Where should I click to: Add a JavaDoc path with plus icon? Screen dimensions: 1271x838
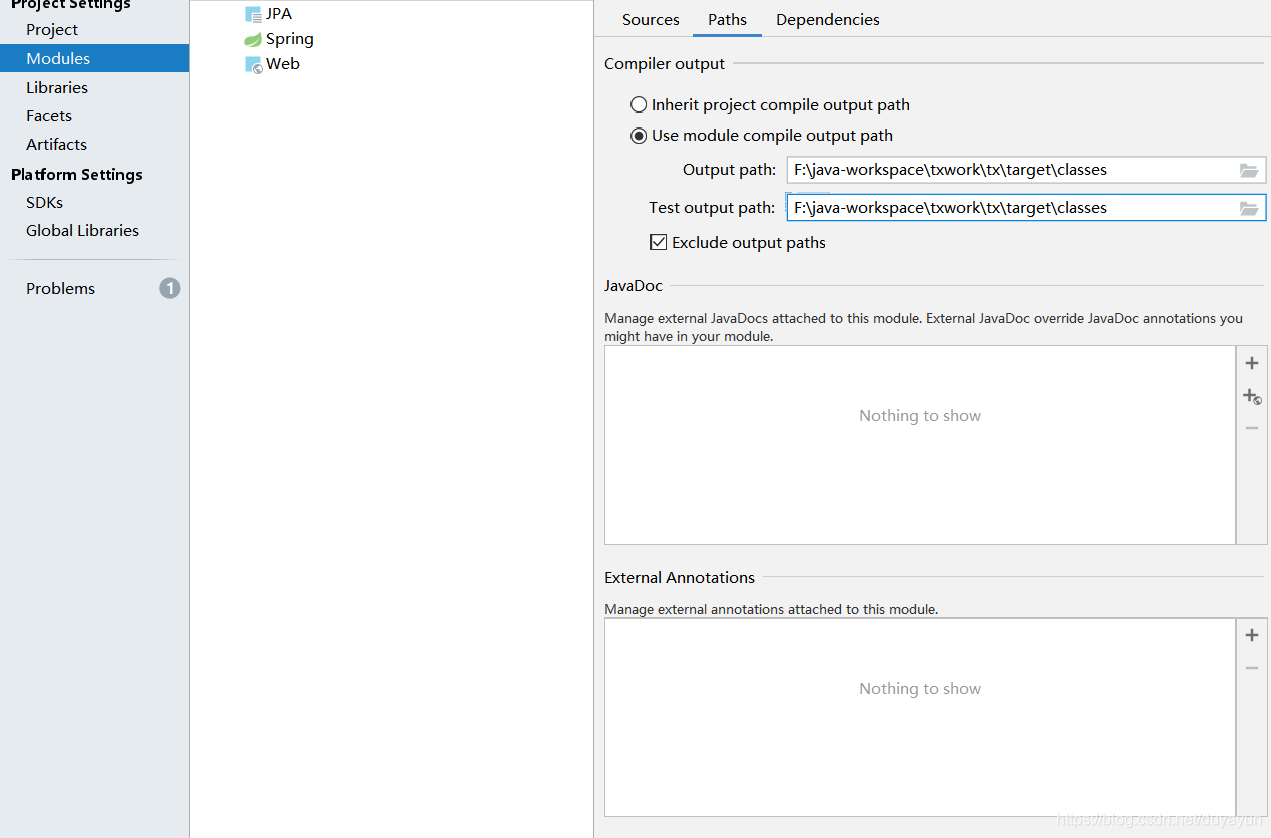pyautogui.click(x=1251, y=363)
